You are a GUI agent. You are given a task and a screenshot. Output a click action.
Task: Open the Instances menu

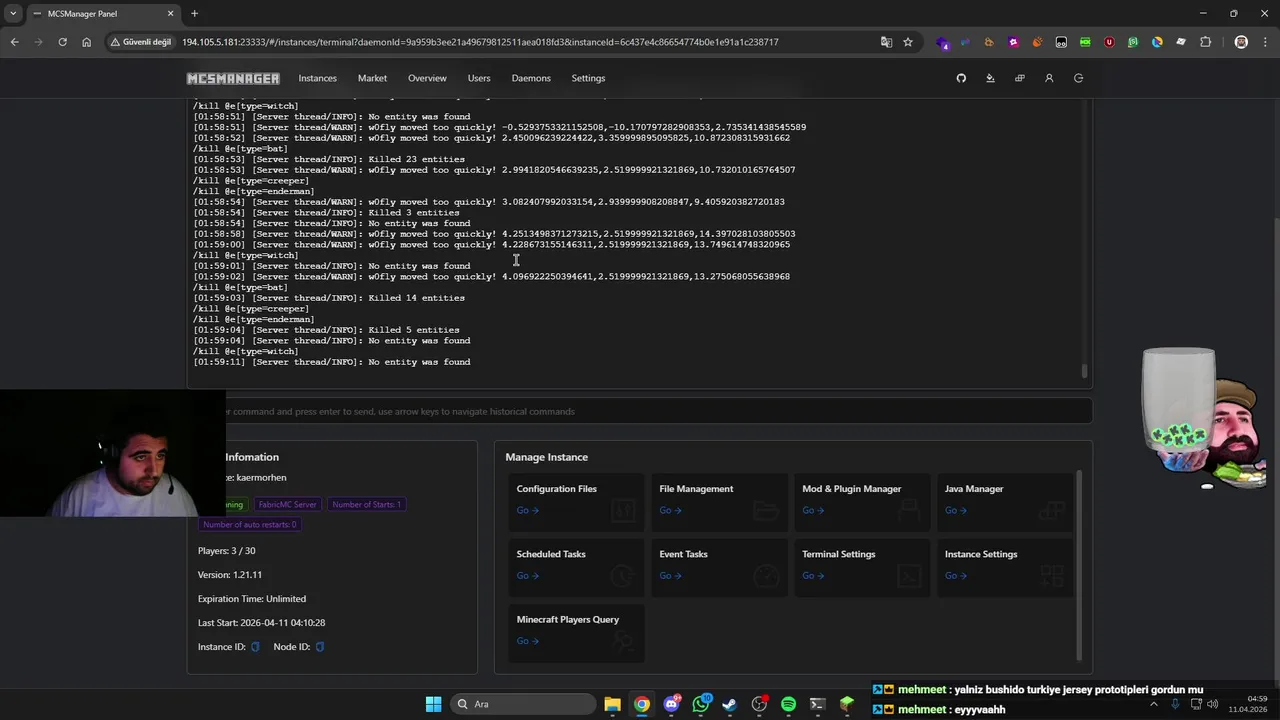[x=317, y=78]
